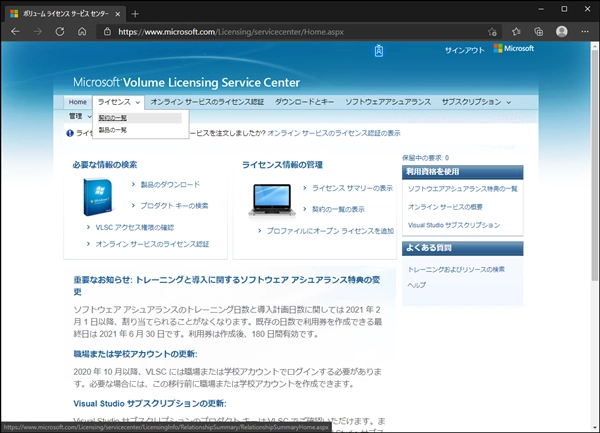Minimize the browser window
The width and height of the screenshot is (600, 433).
pyautogui.click(x=541, y=9)
